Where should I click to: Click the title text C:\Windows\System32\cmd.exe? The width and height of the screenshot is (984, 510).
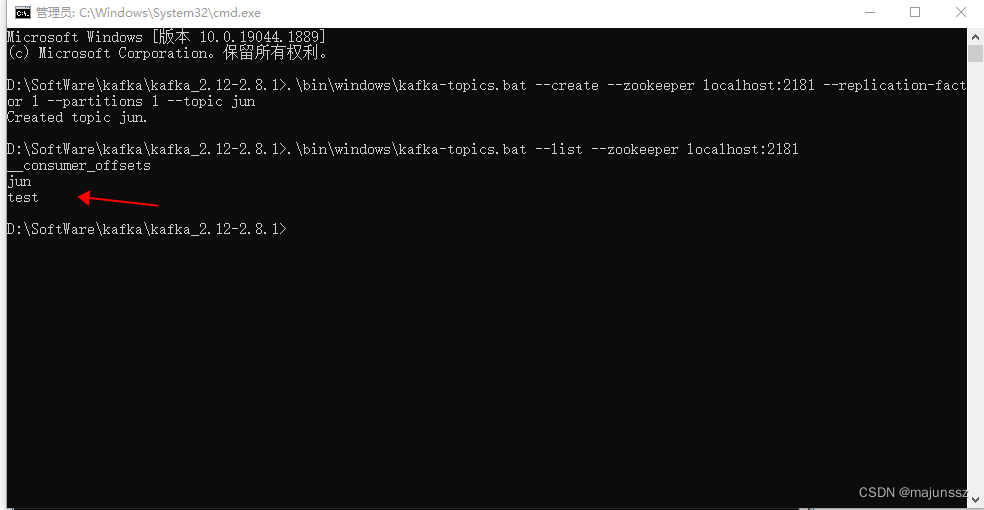(169, 13)
